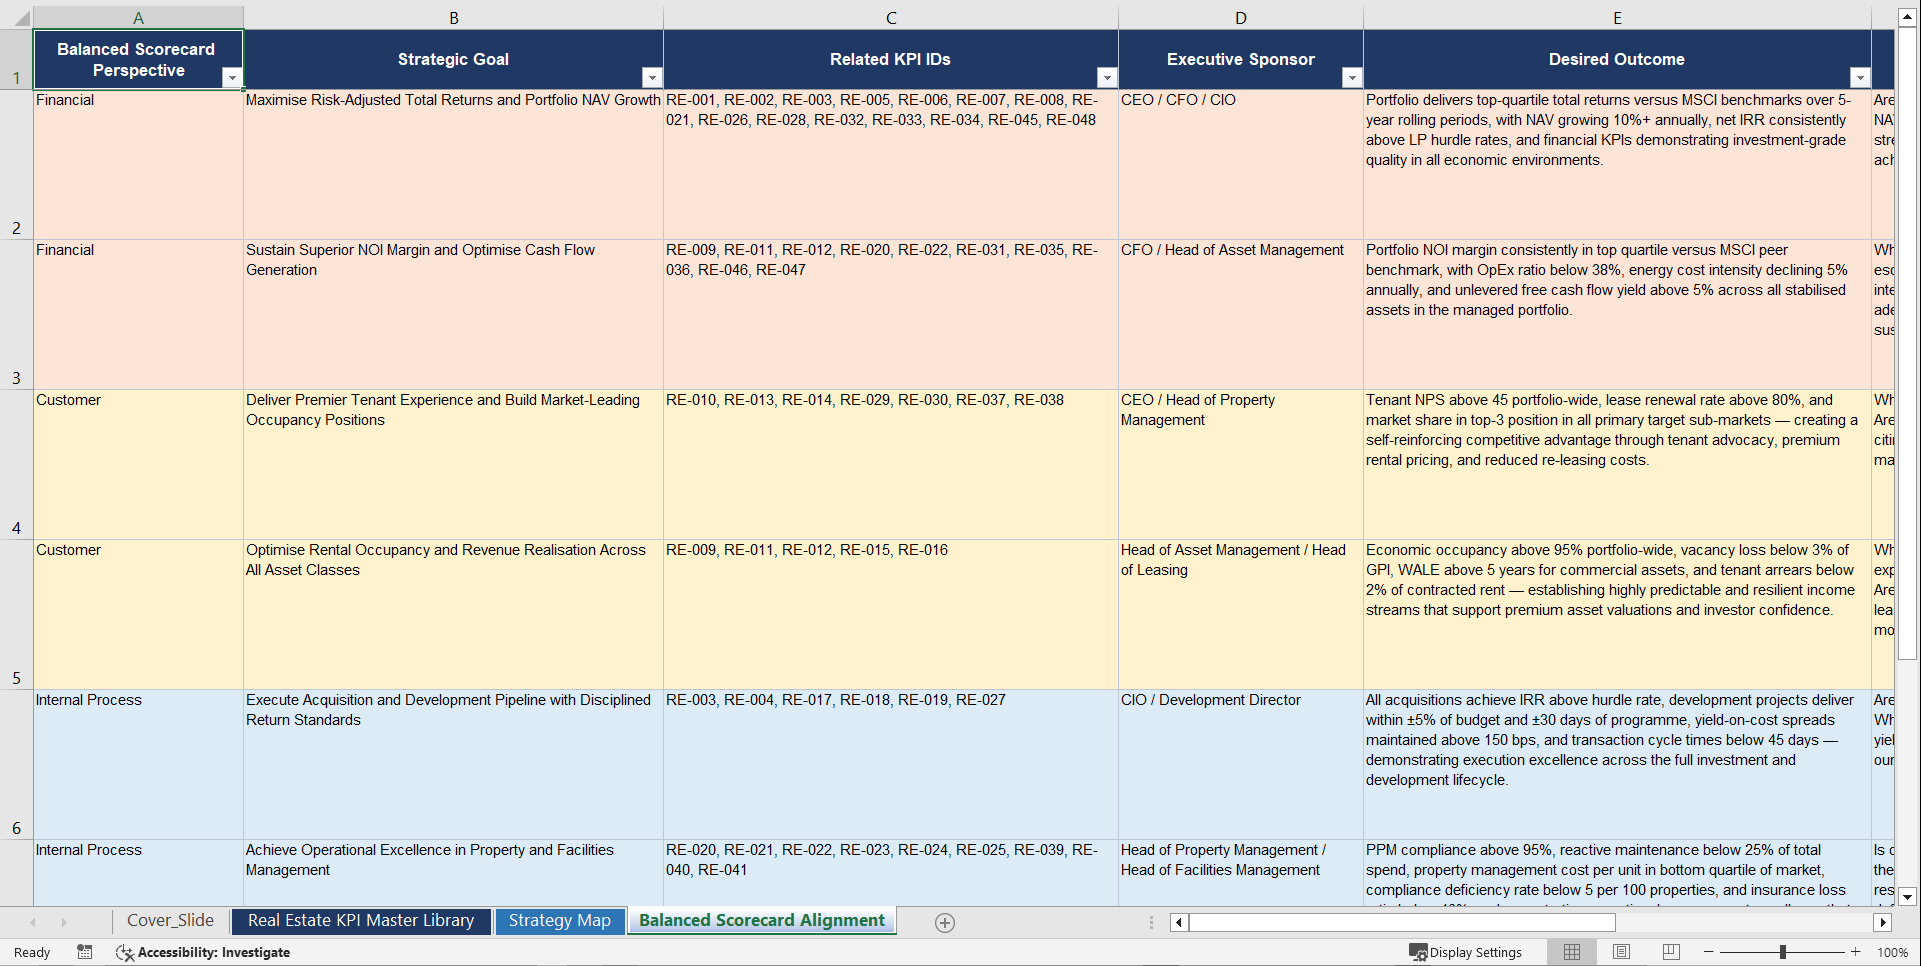Image resolution: width=1921 pixels, height=966 pixels.
Task: Click horizontal scrollbar left arrow
Action: 1179,922
